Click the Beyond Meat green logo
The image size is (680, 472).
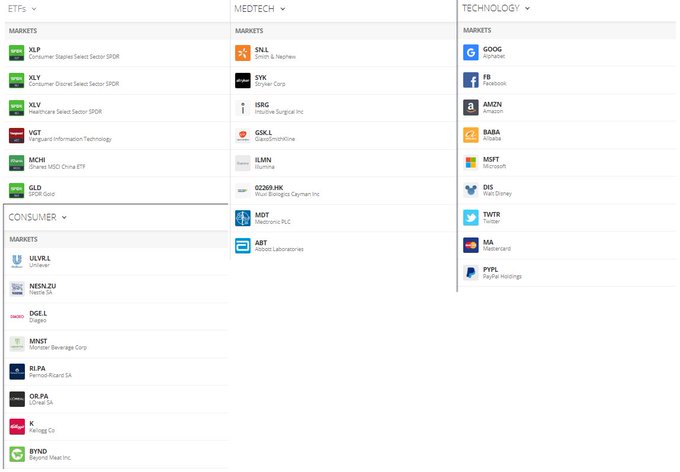(17, 454)
